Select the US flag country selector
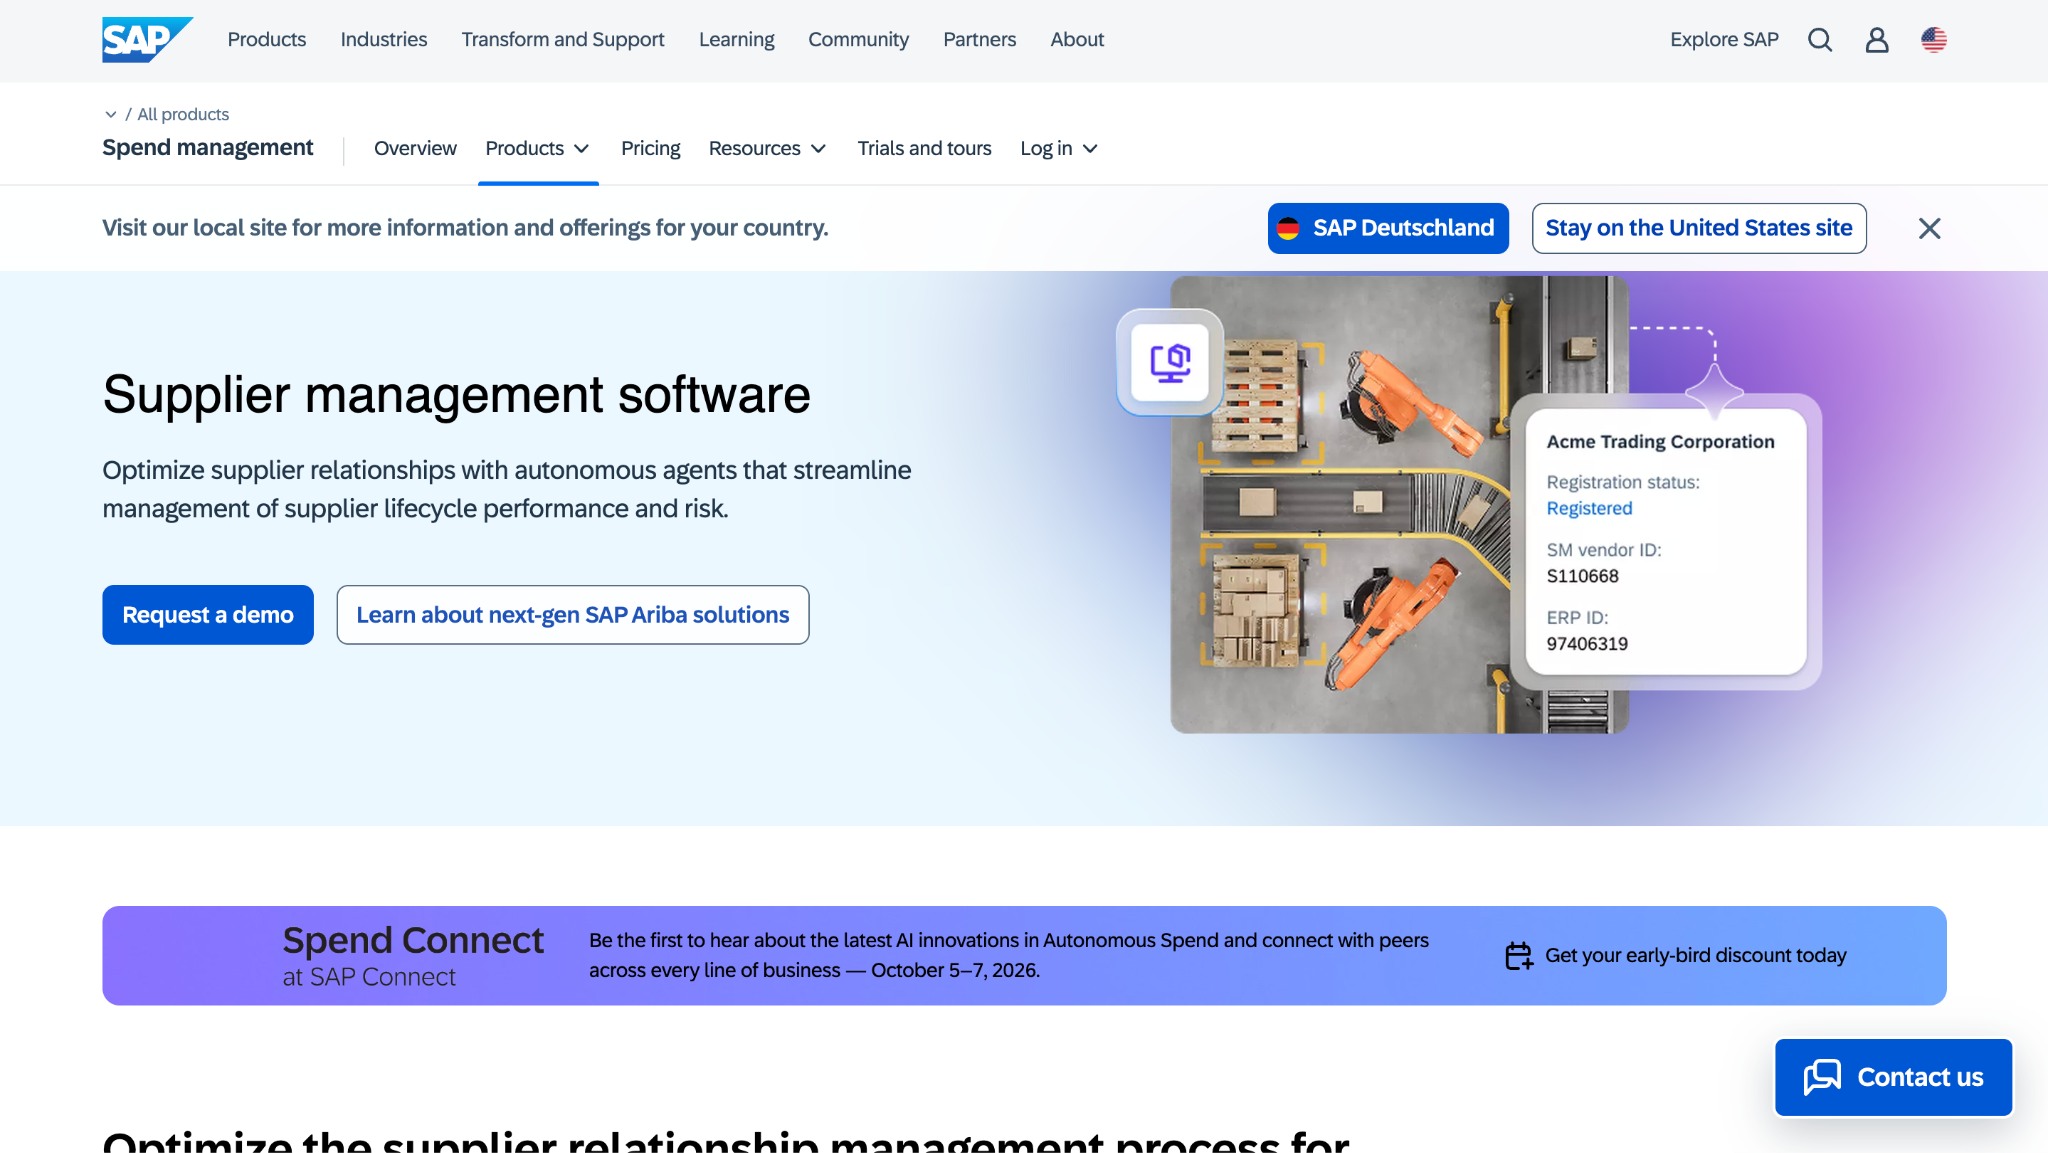 tap(1934, 40)
